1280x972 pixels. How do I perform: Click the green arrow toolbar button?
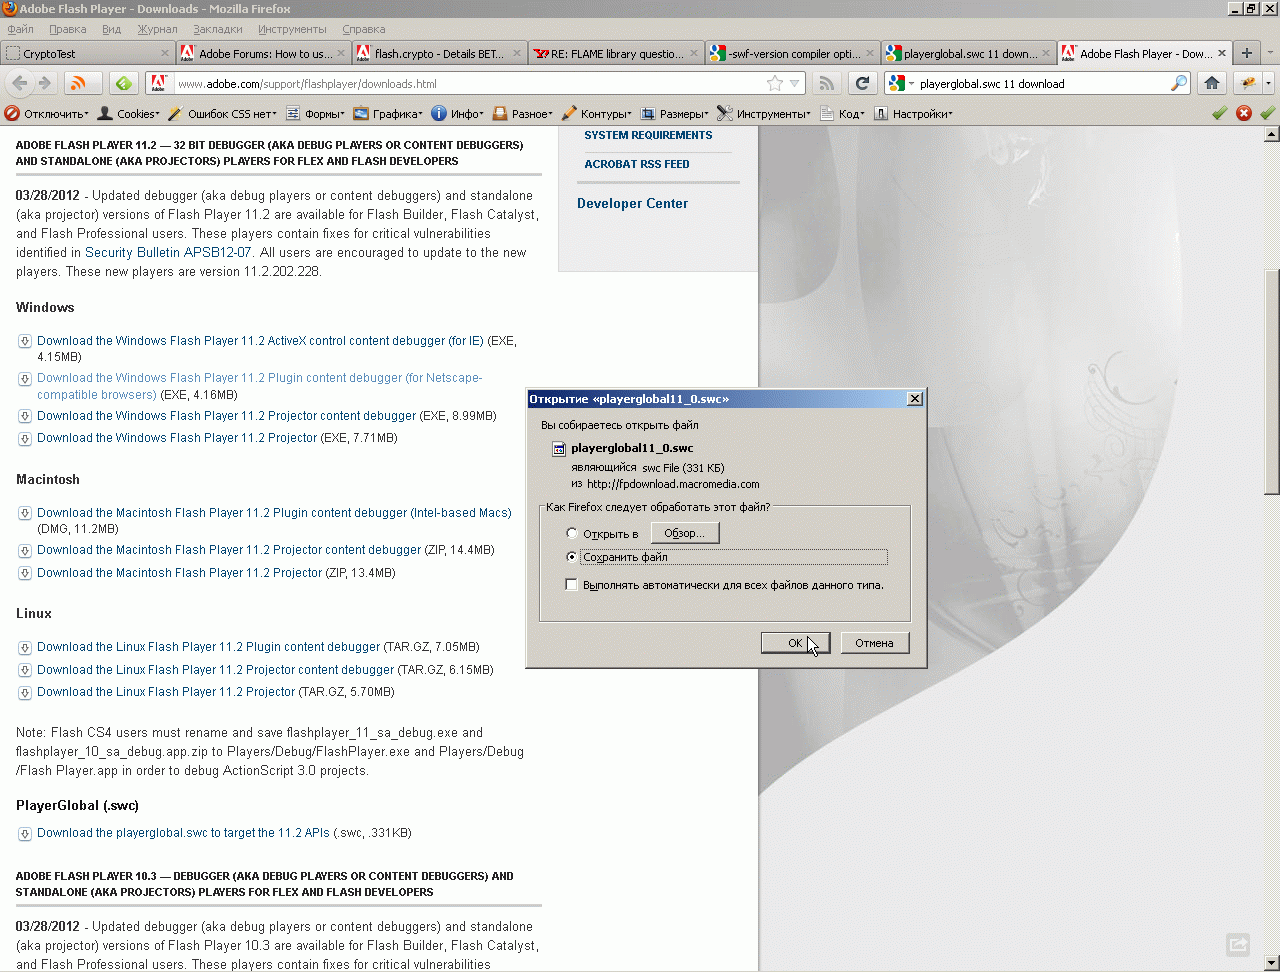click(123, 83)
